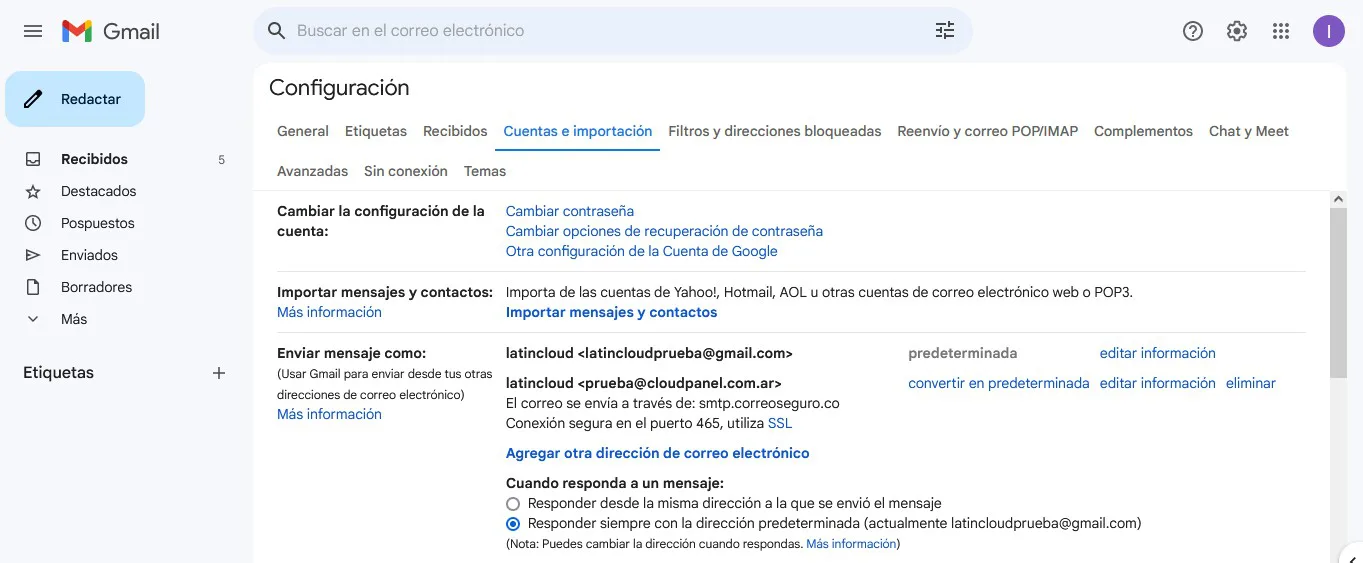Open the account profile avatar
This screenshot has width=1363, height=563.
pos(1328,31)
